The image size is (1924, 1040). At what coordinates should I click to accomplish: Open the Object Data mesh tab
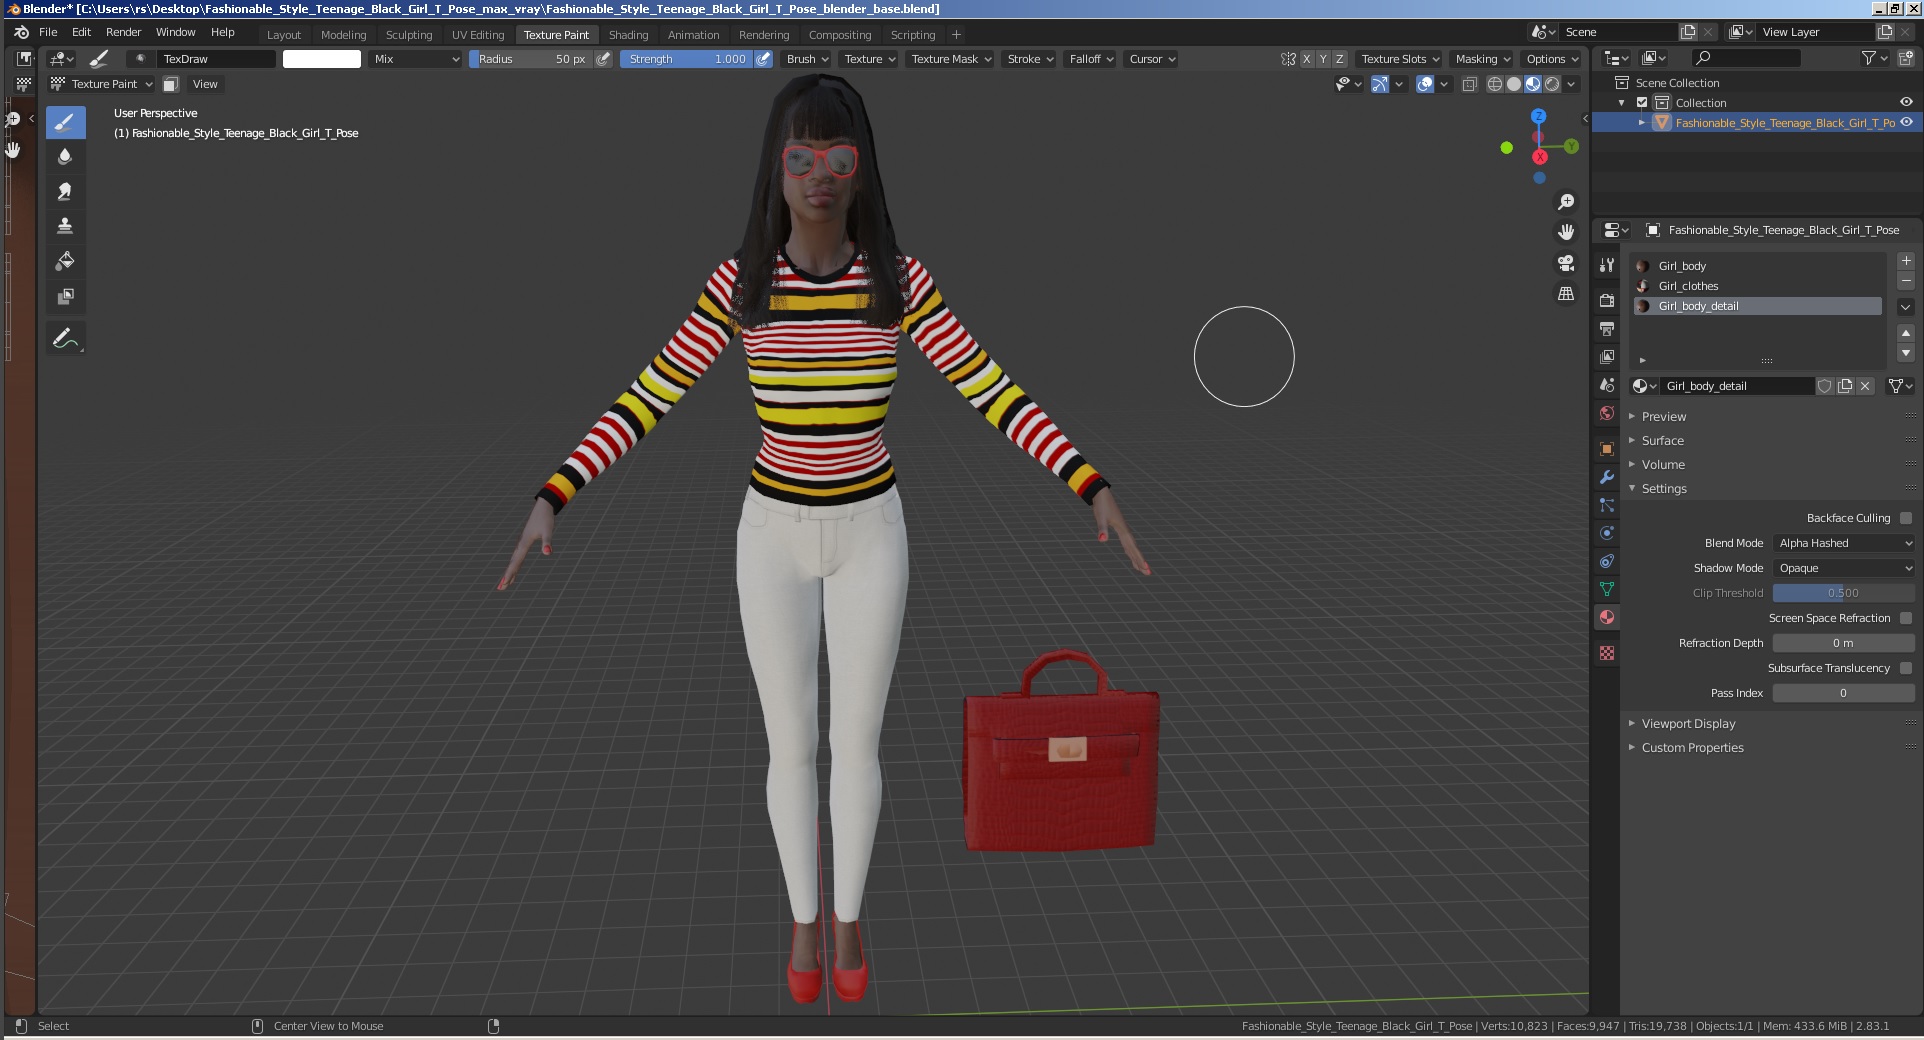point(1607,589)
